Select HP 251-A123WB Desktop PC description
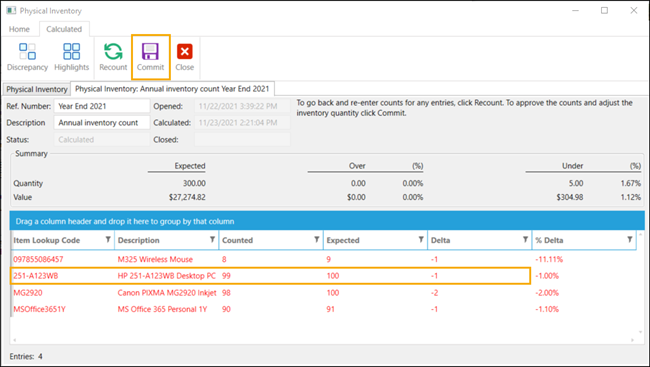Screen dimensions: 650x367 (167, 276)
